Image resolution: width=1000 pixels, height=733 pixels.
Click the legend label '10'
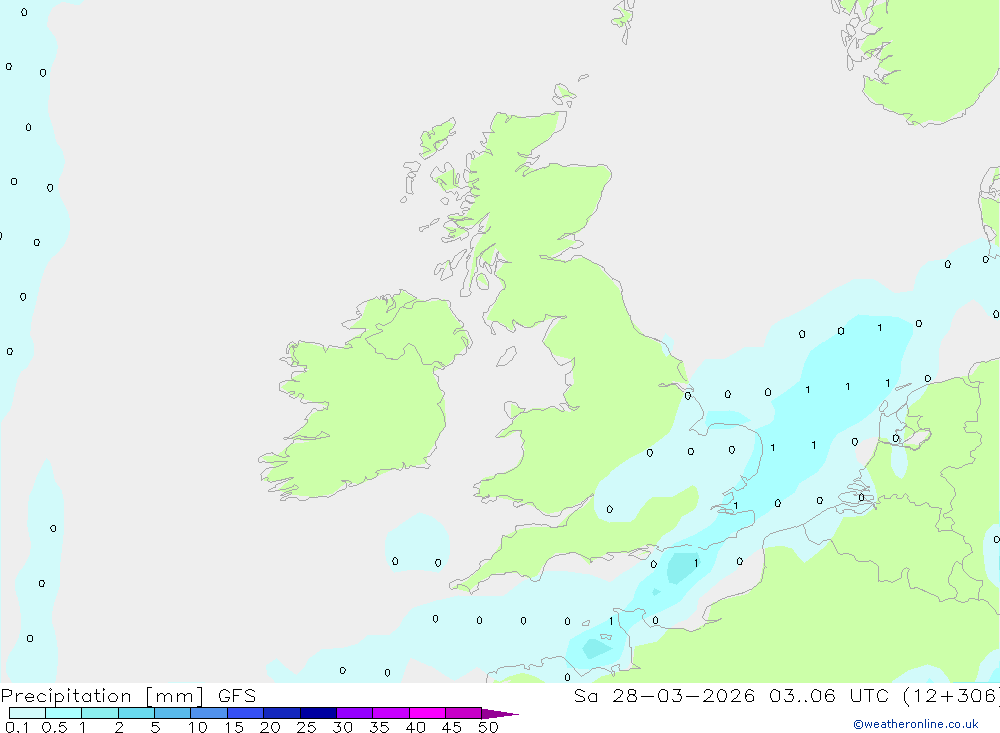click(x=198, y=727)
